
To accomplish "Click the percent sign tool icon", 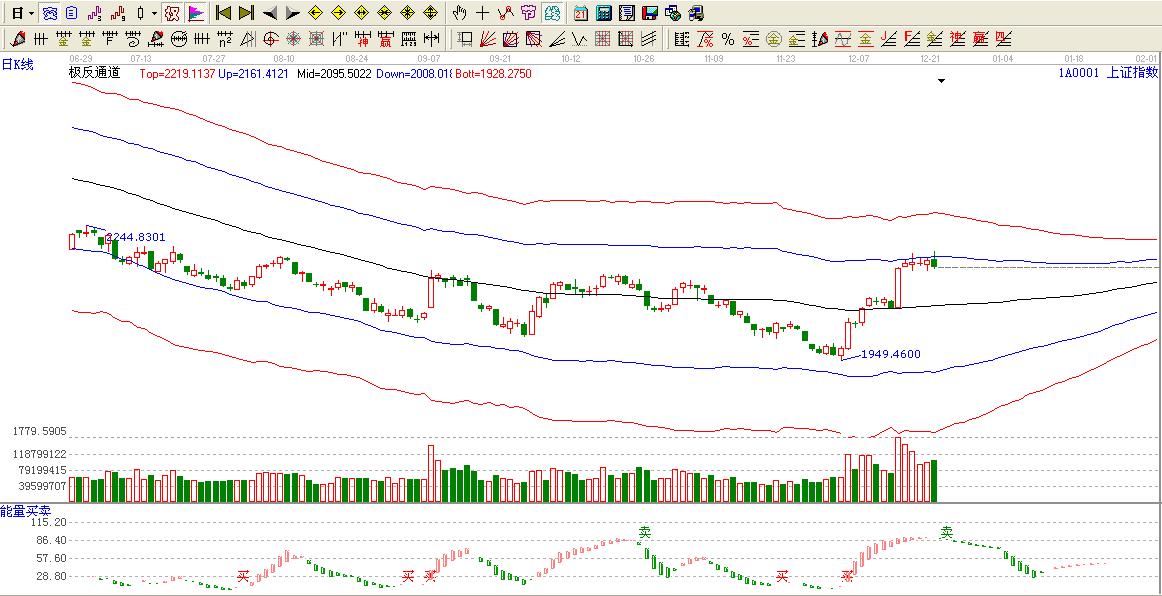I will [x=728, y=39].
